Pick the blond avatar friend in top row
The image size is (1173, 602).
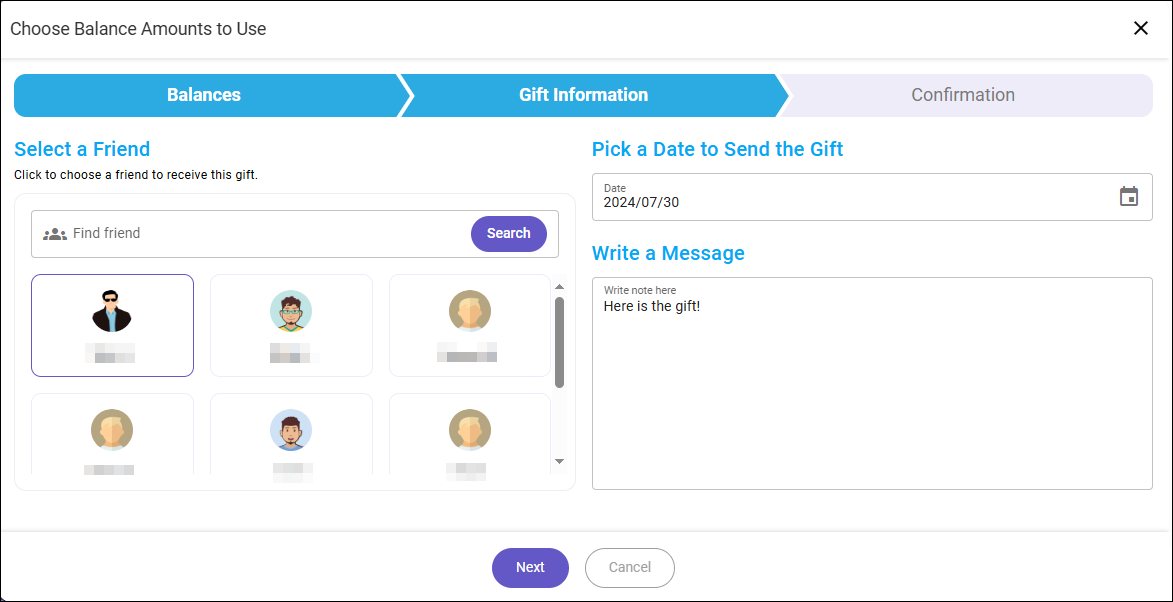[x=470, y=325]
